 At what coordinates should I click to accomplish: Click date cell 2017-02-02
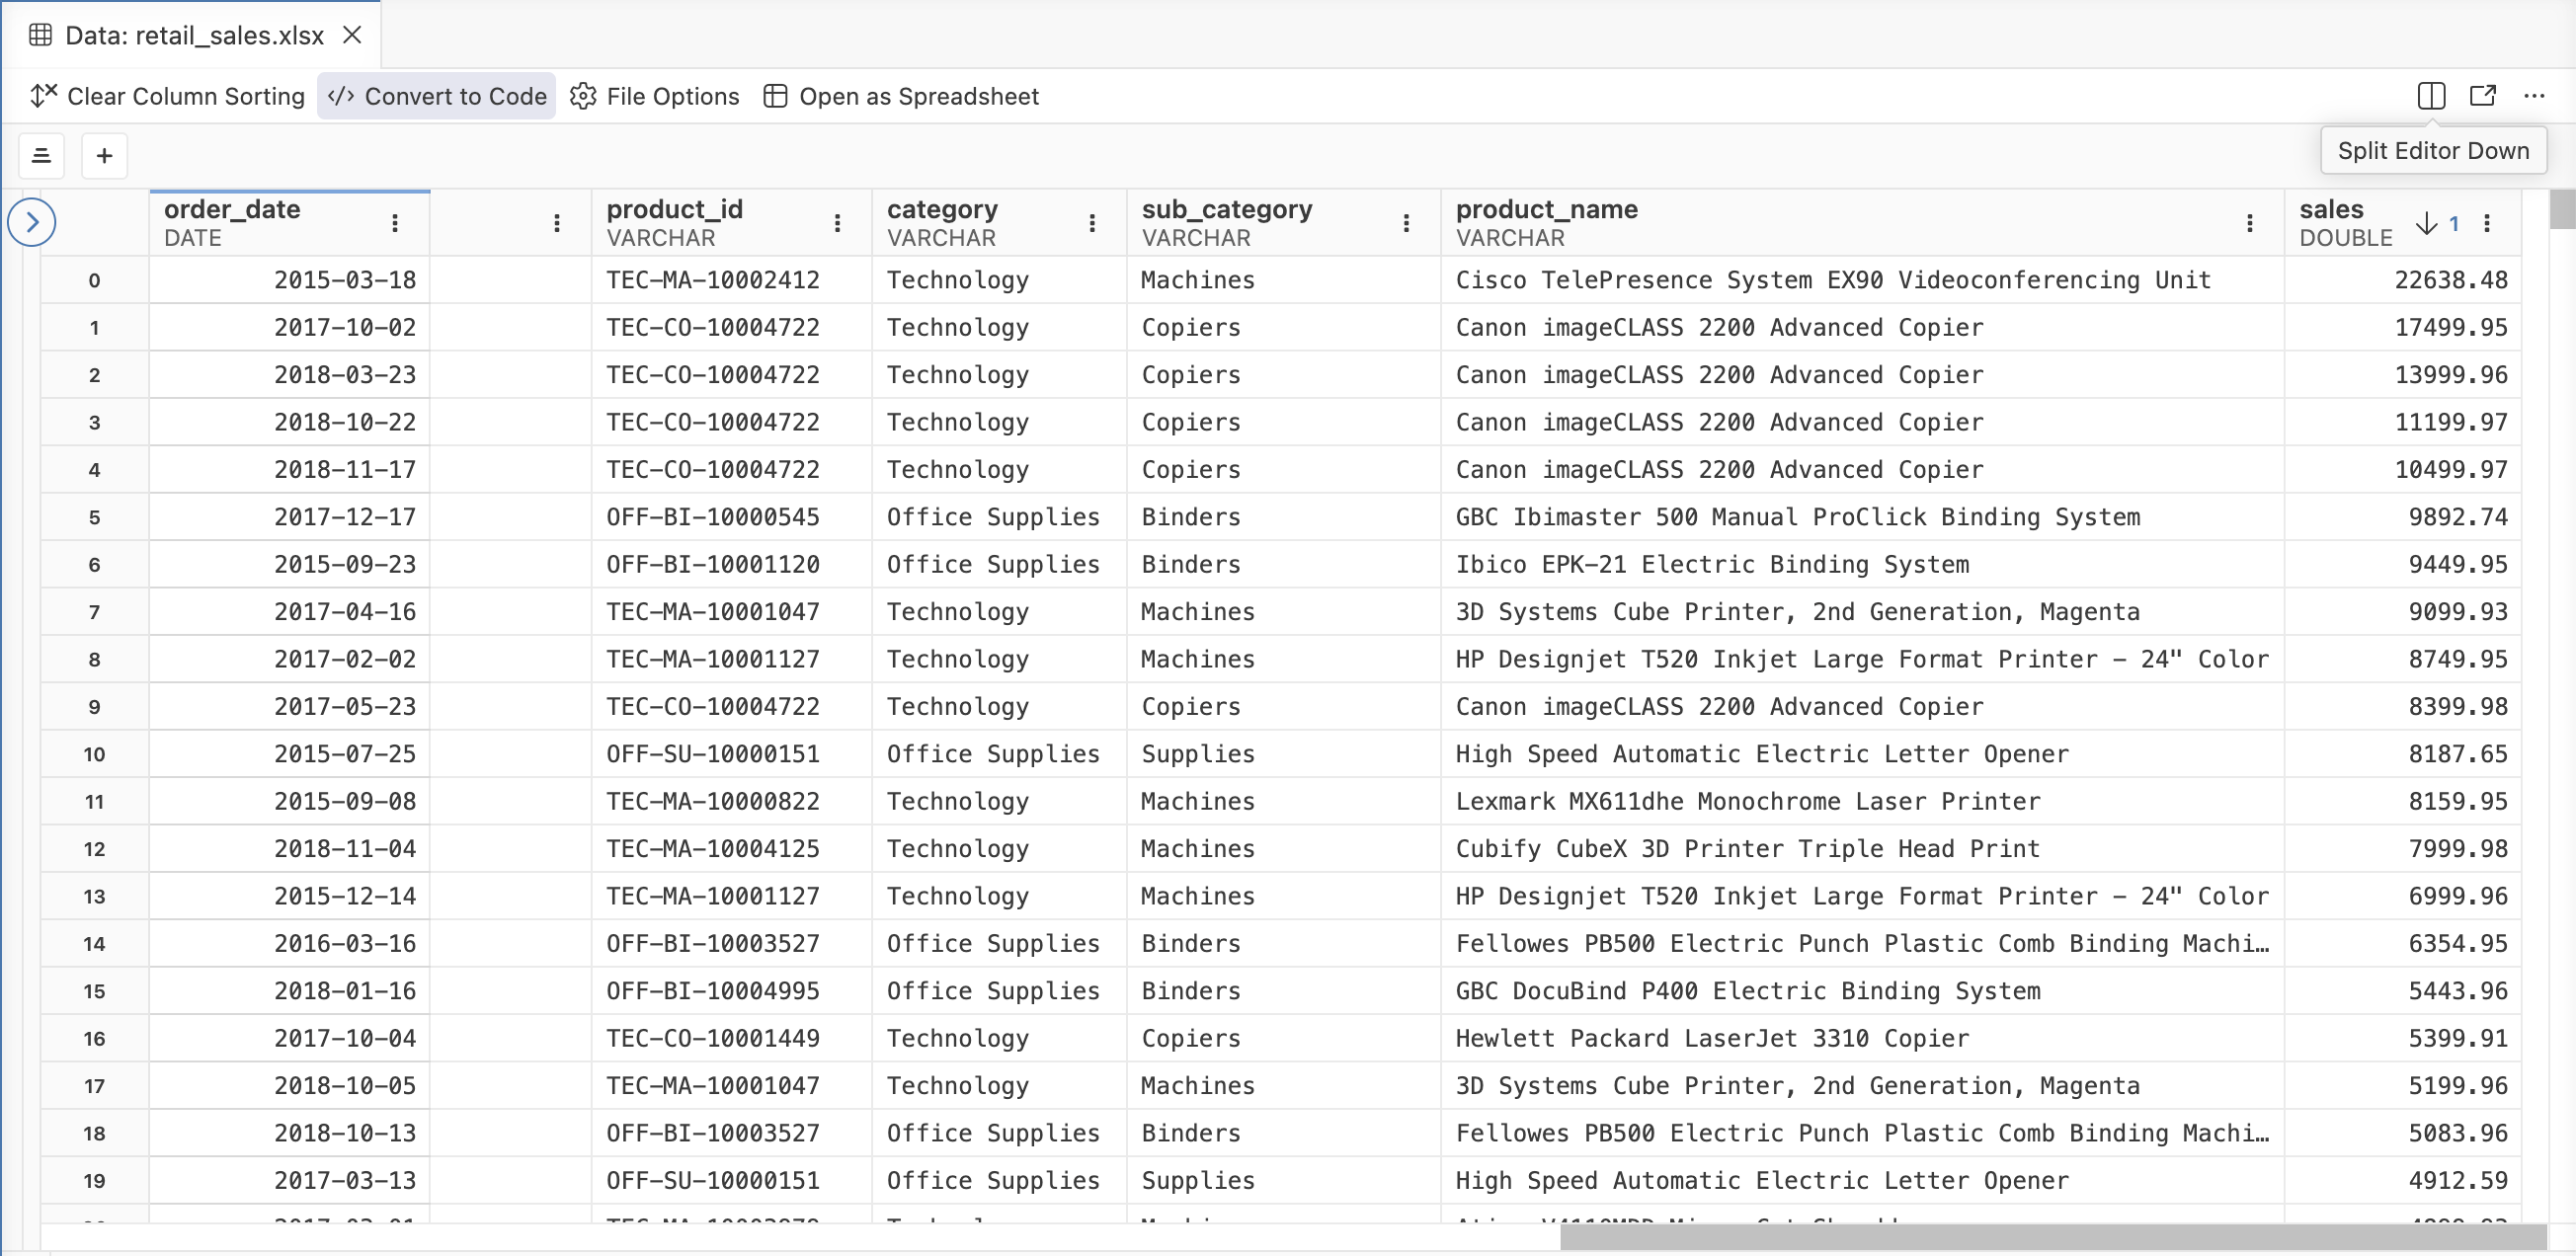[290, 659]
